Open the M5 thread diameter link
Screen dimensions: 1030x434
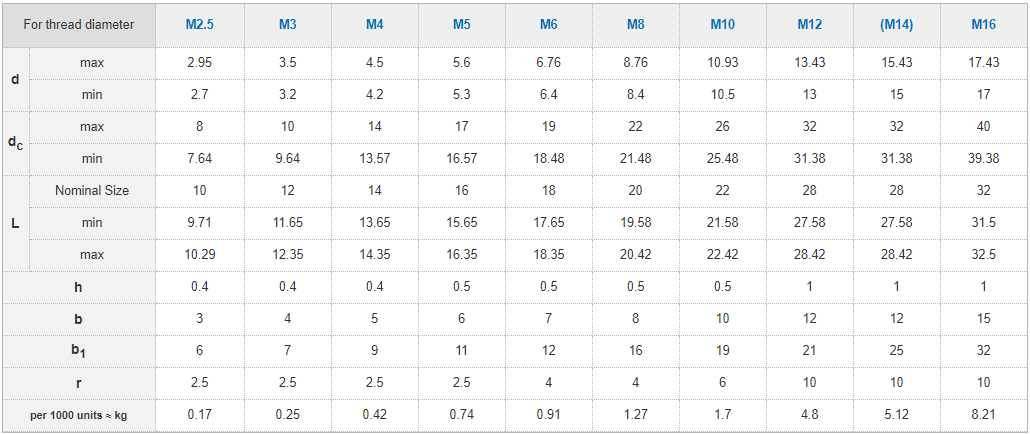462,25
